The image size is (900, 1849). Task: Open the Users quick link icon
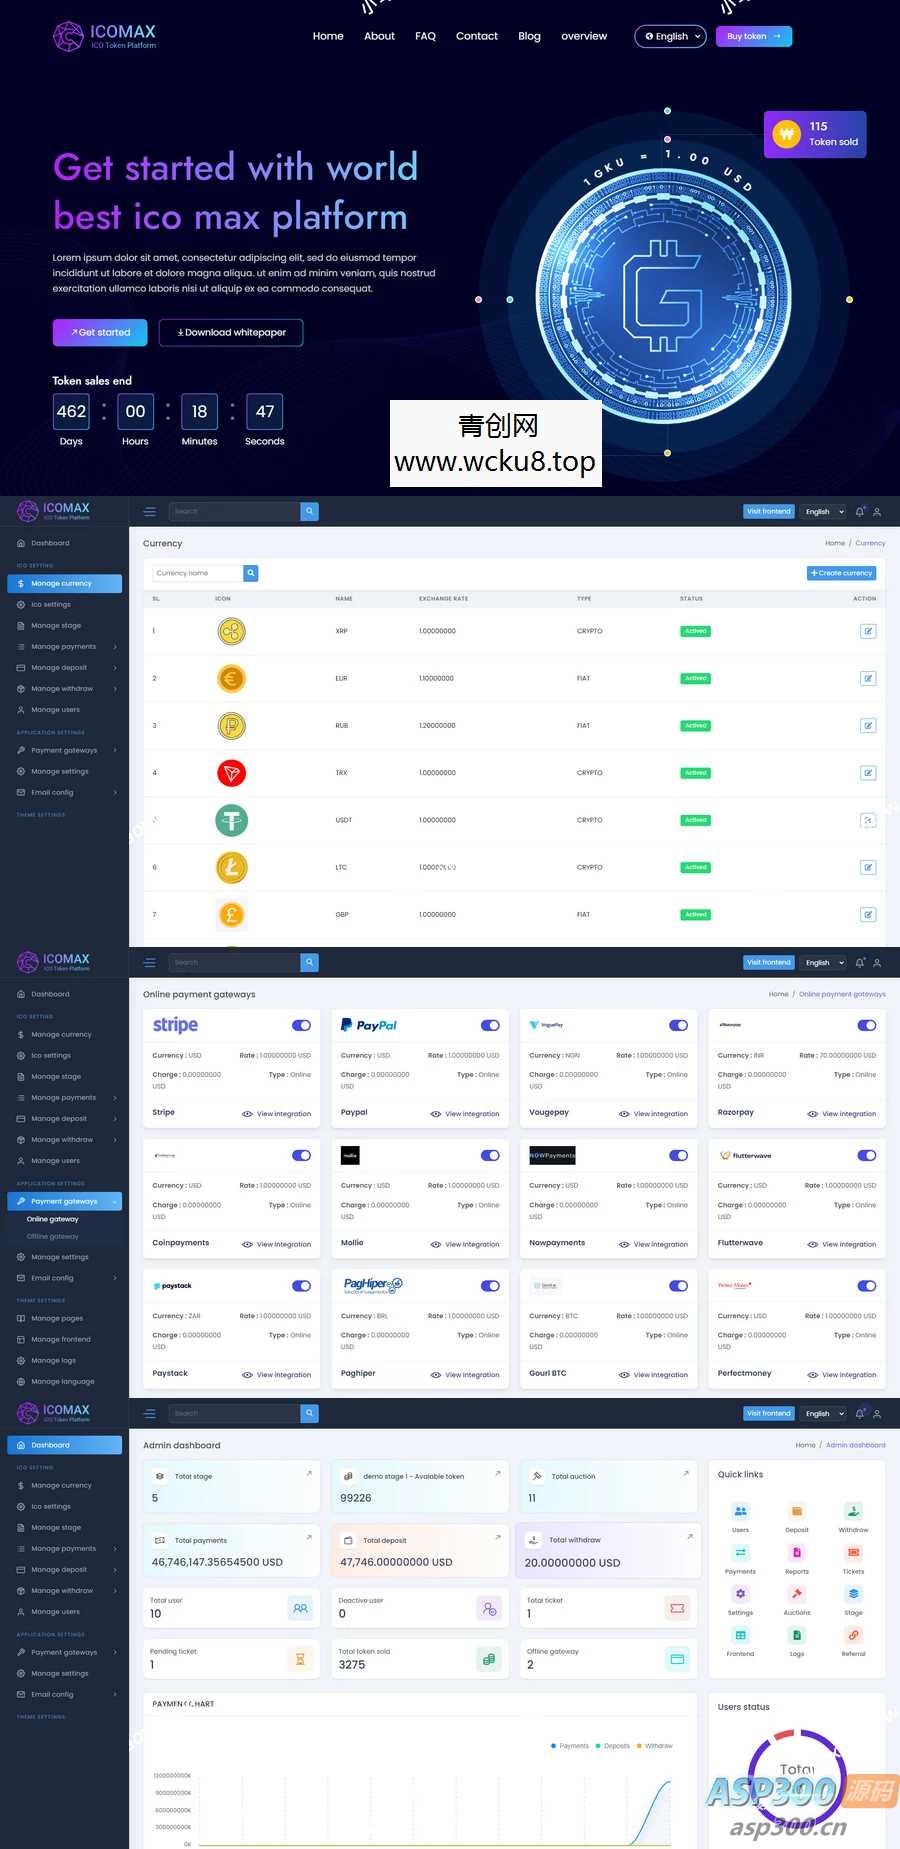click(740, 1512)
